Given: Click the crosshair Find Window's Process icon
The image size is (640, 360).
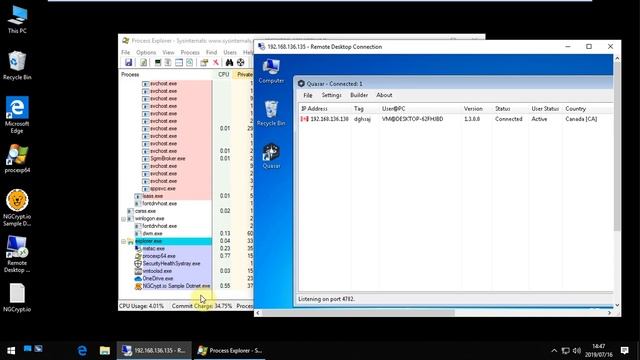Looking at the screenshot, I should tap(240, 62).
